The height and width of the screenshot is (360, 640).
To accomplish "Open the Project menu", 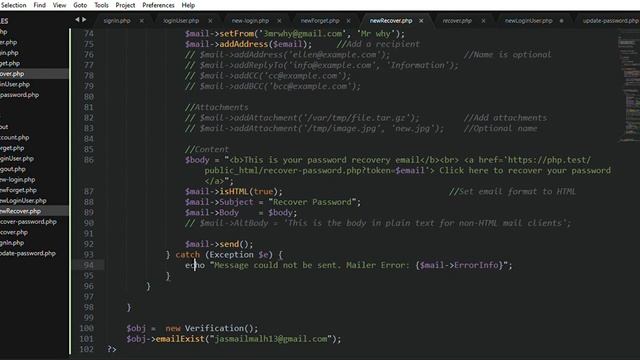I will point(125,5).
